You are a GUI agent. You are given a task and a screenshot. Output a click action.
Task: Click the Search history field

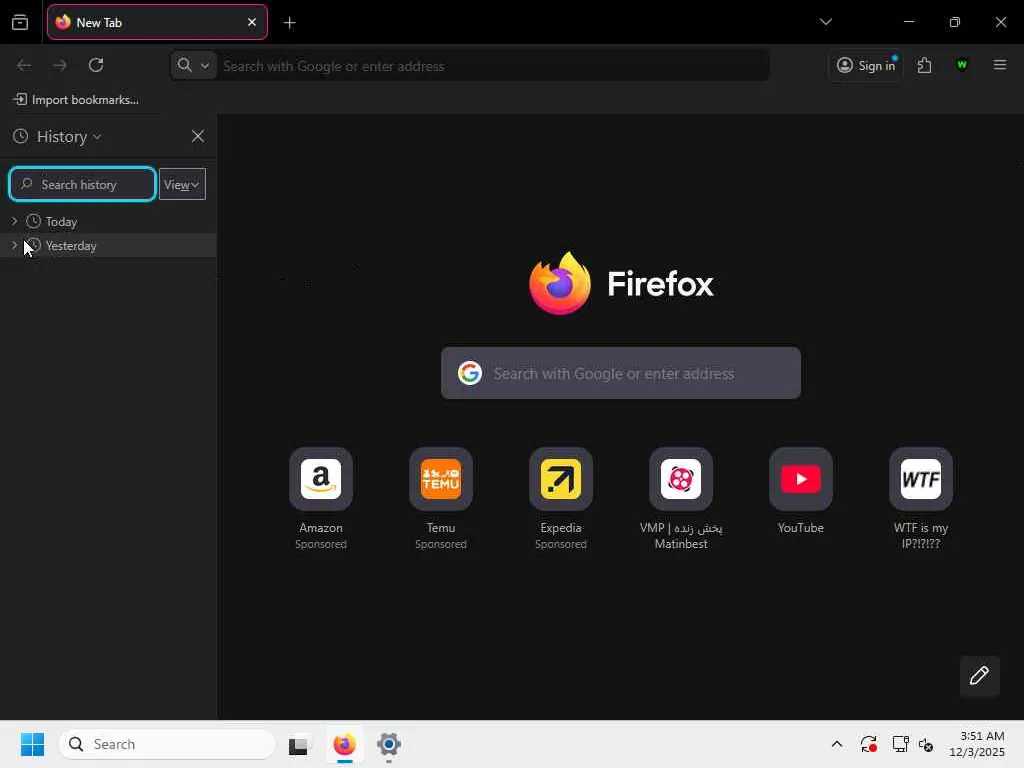(82, 184)
